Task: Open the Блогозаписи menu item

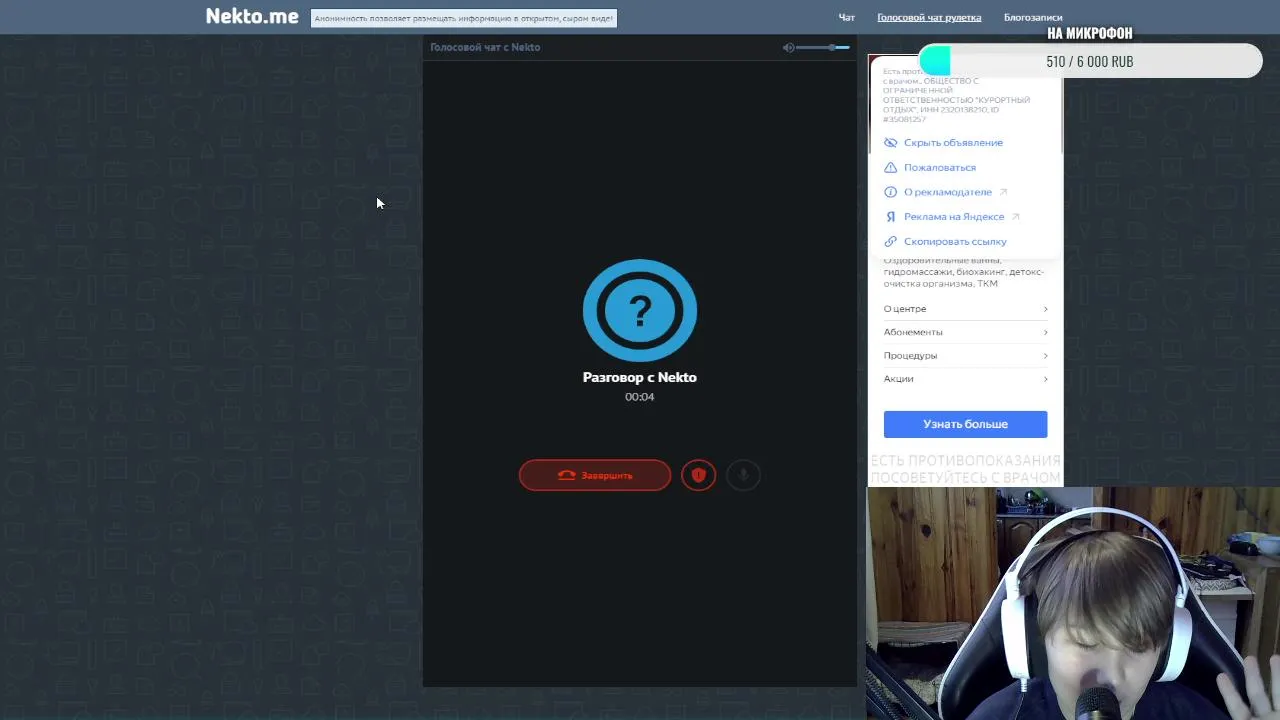Action: pos(1033,17)
